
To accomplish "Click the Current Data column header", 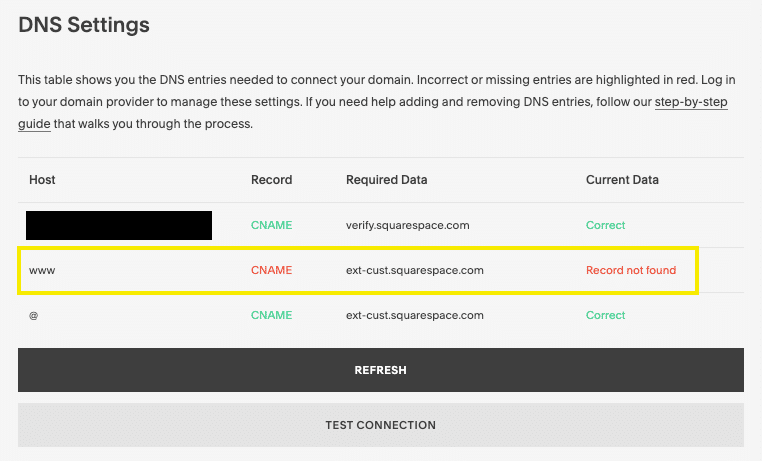I will (622, 180).
